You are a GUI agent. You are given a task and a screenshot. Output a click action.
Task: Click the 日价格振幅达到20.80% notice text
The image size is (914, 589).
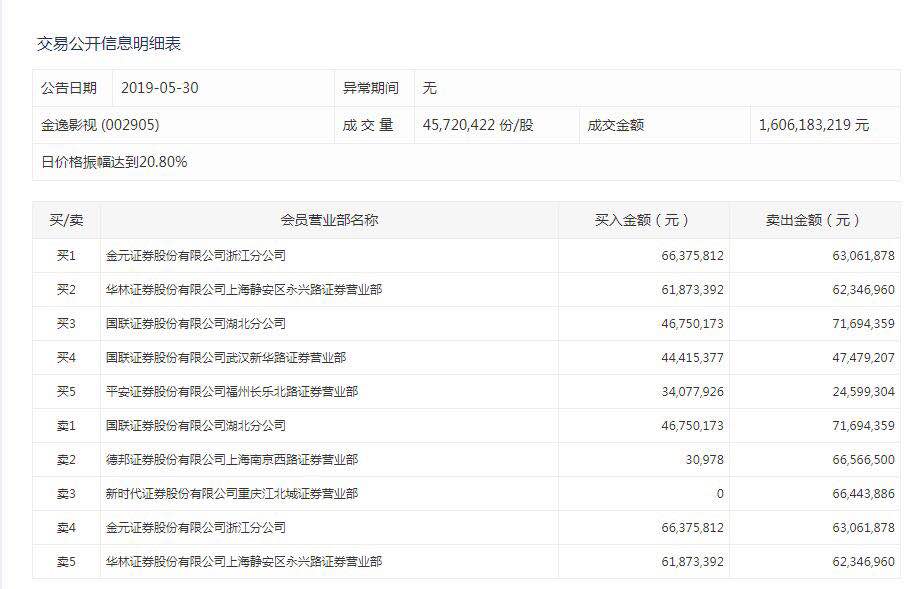click(x=114, y=162)
